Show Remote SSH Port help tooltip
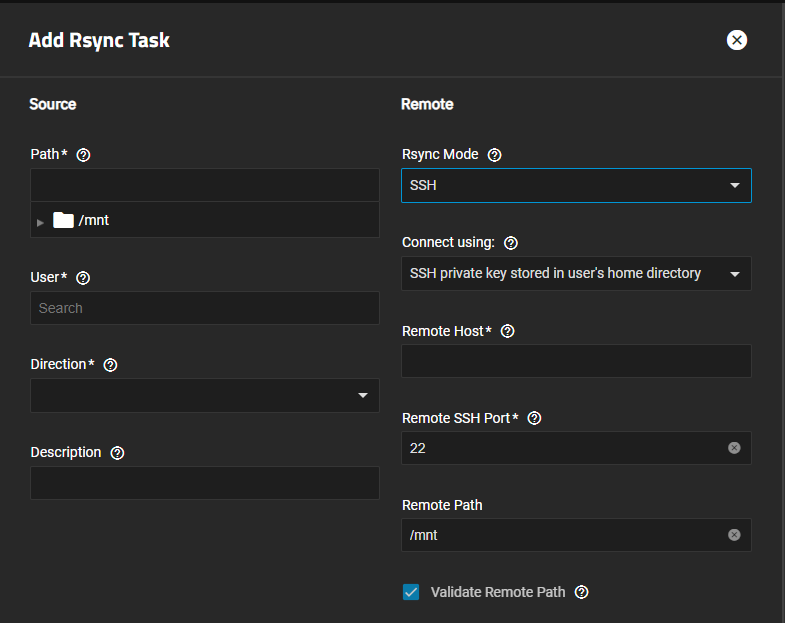The width and height of the screenshot is (785, 623). point(534,419)
